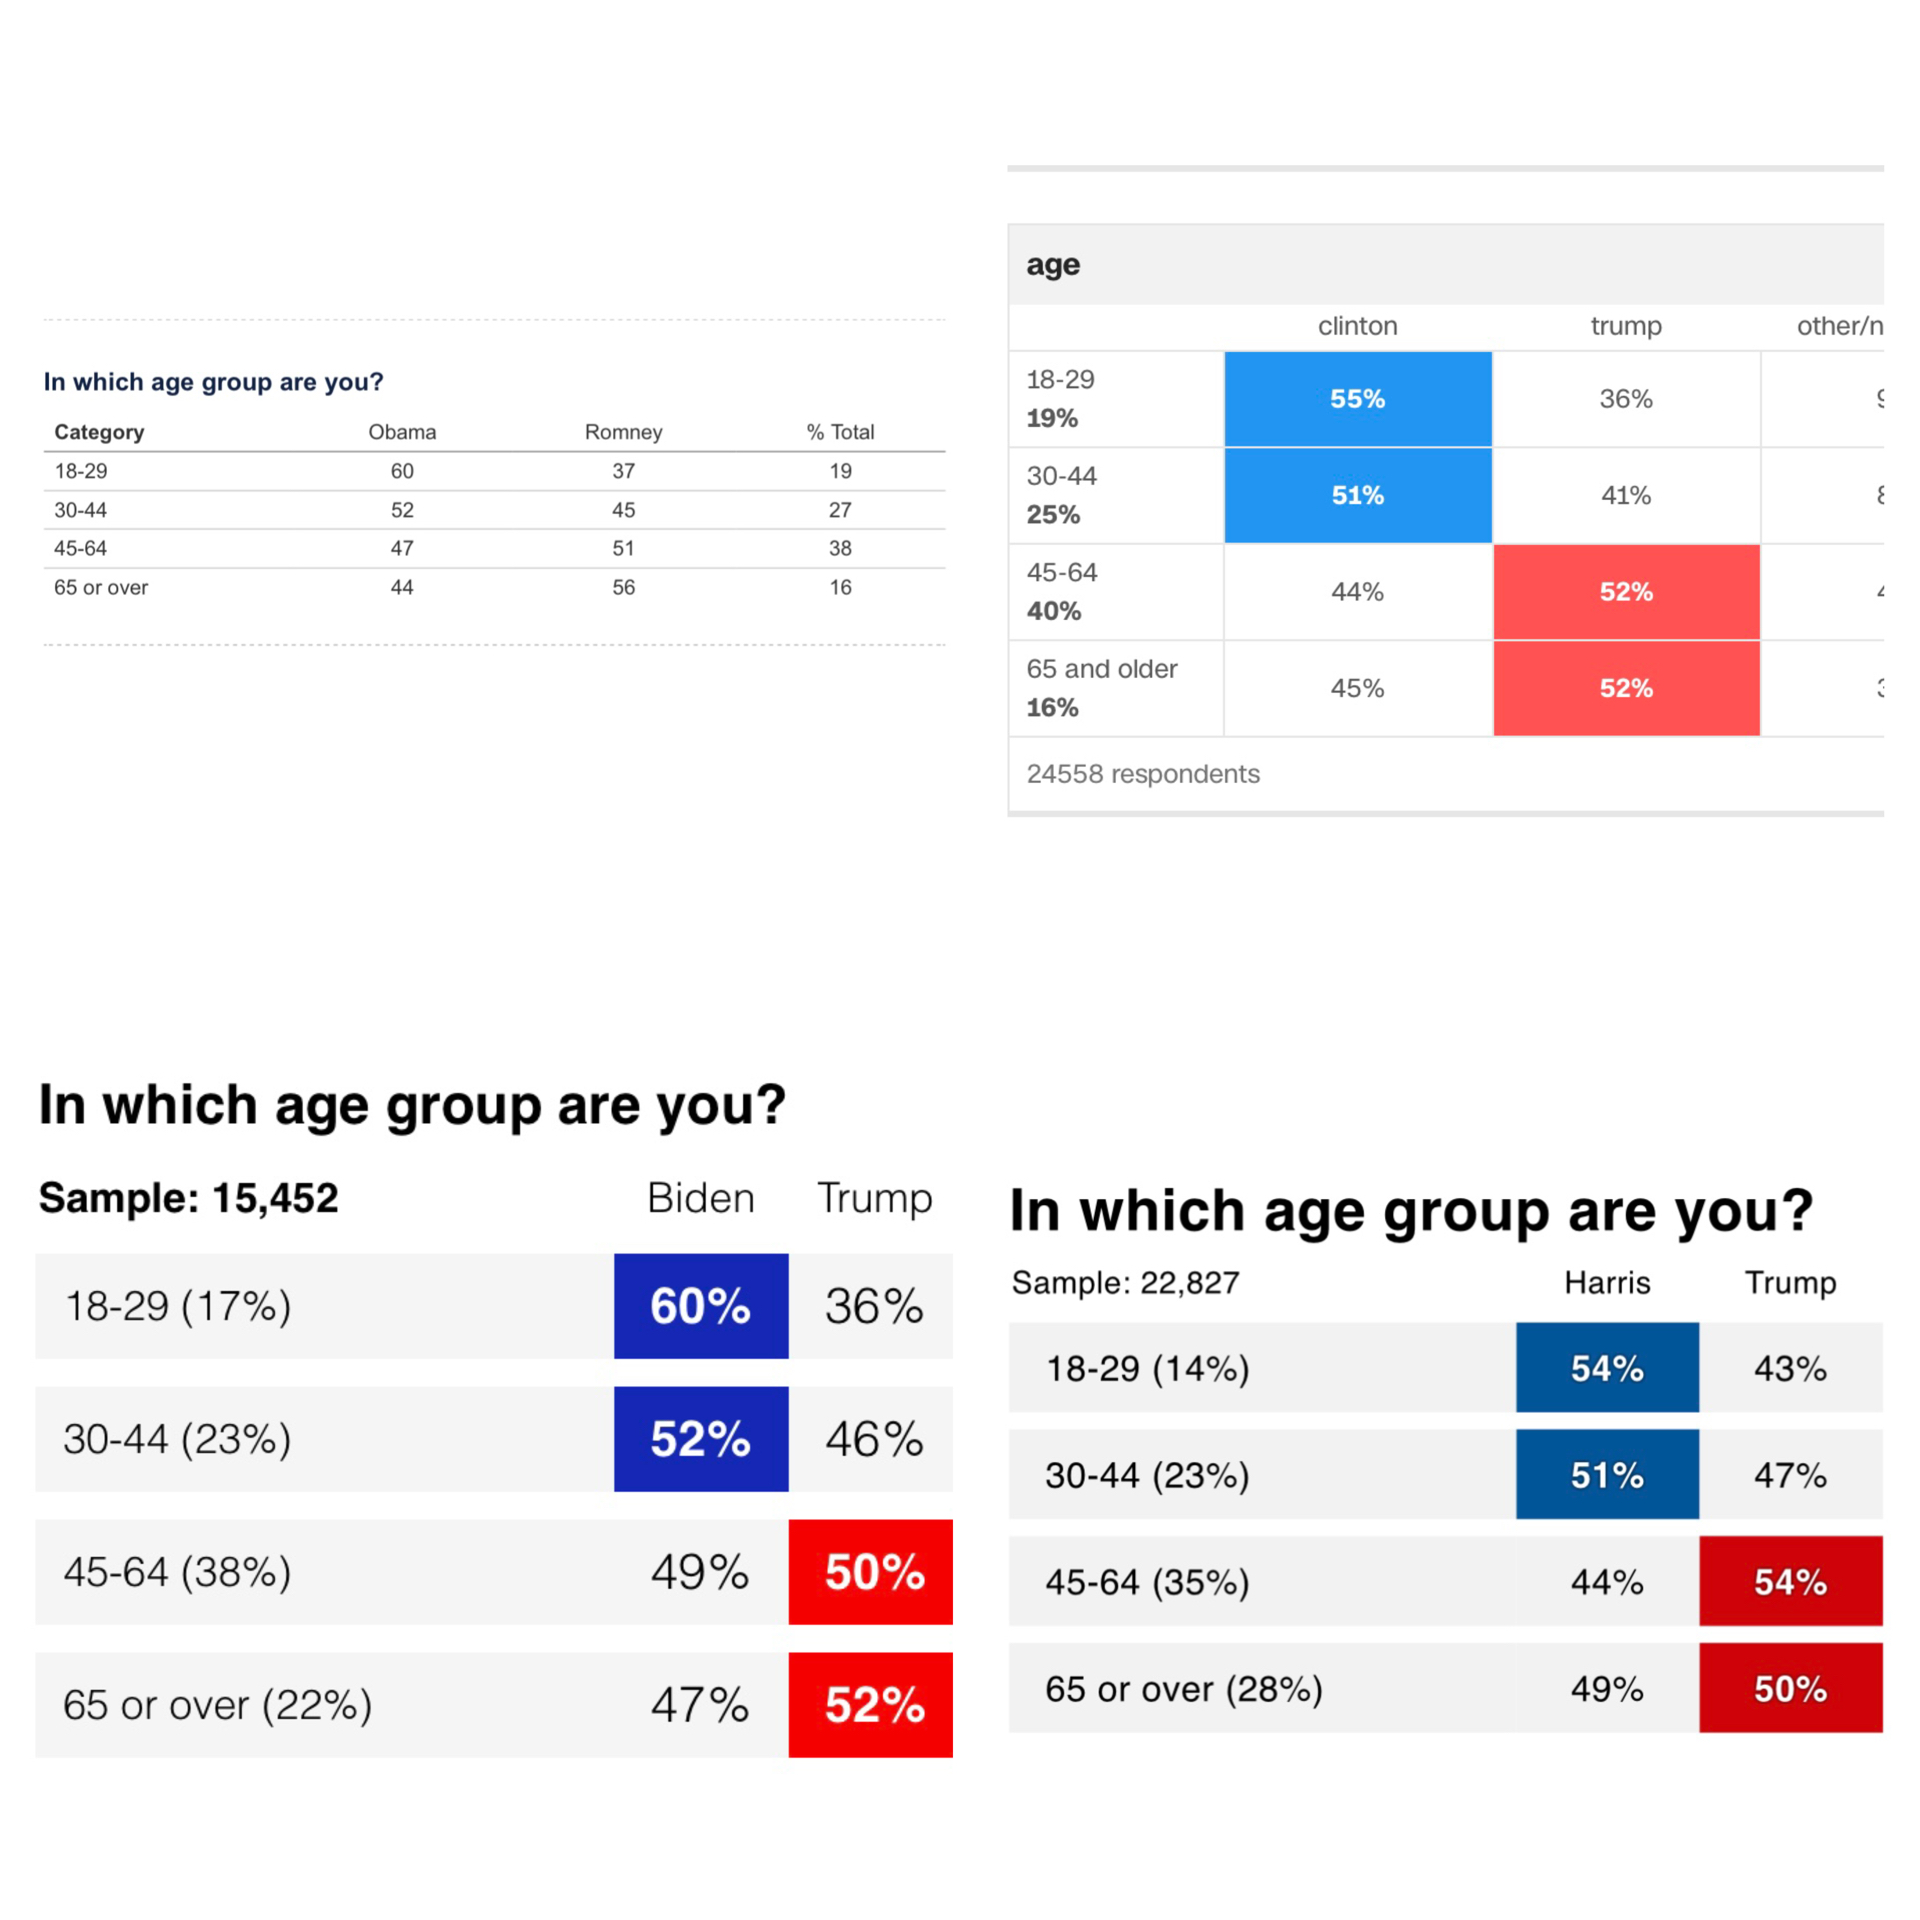This screenshot has height=1920, width=1920.
Task: Select the red 54% Trump cell in Harris table
Action: click(1790, 1581)
